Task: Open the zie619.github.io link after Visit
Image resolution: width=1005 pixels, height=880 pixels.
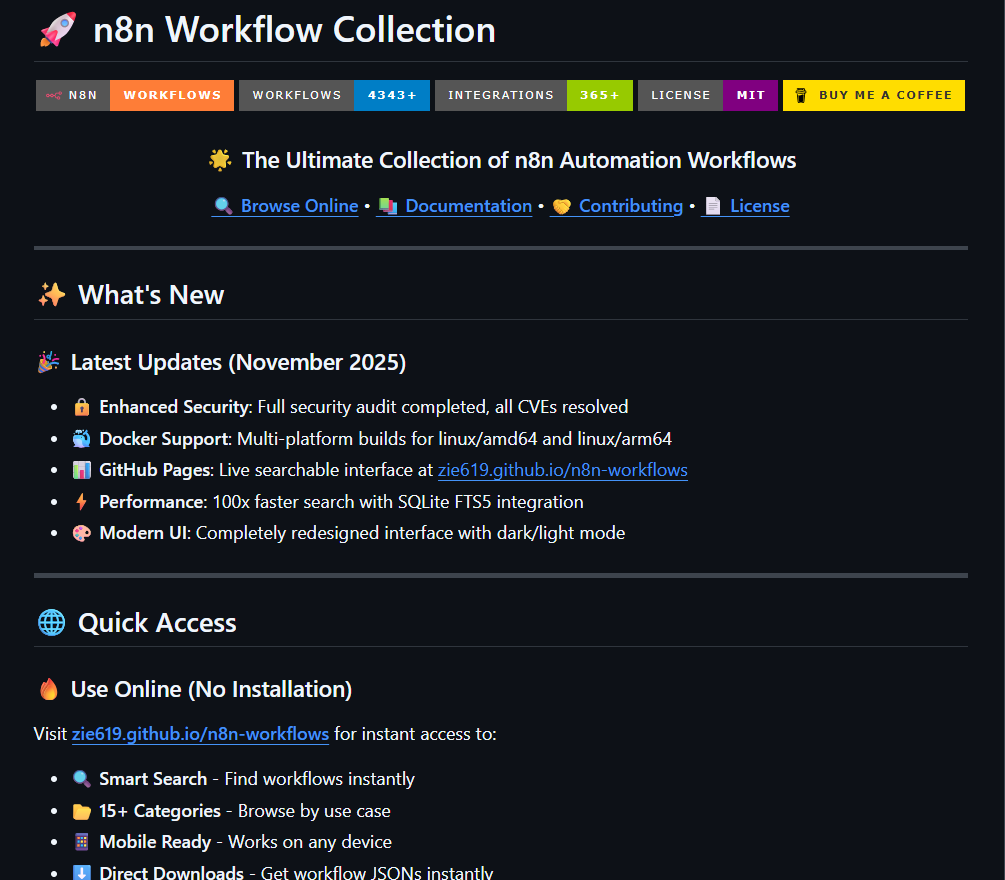Action: click(x=200, y=734)
